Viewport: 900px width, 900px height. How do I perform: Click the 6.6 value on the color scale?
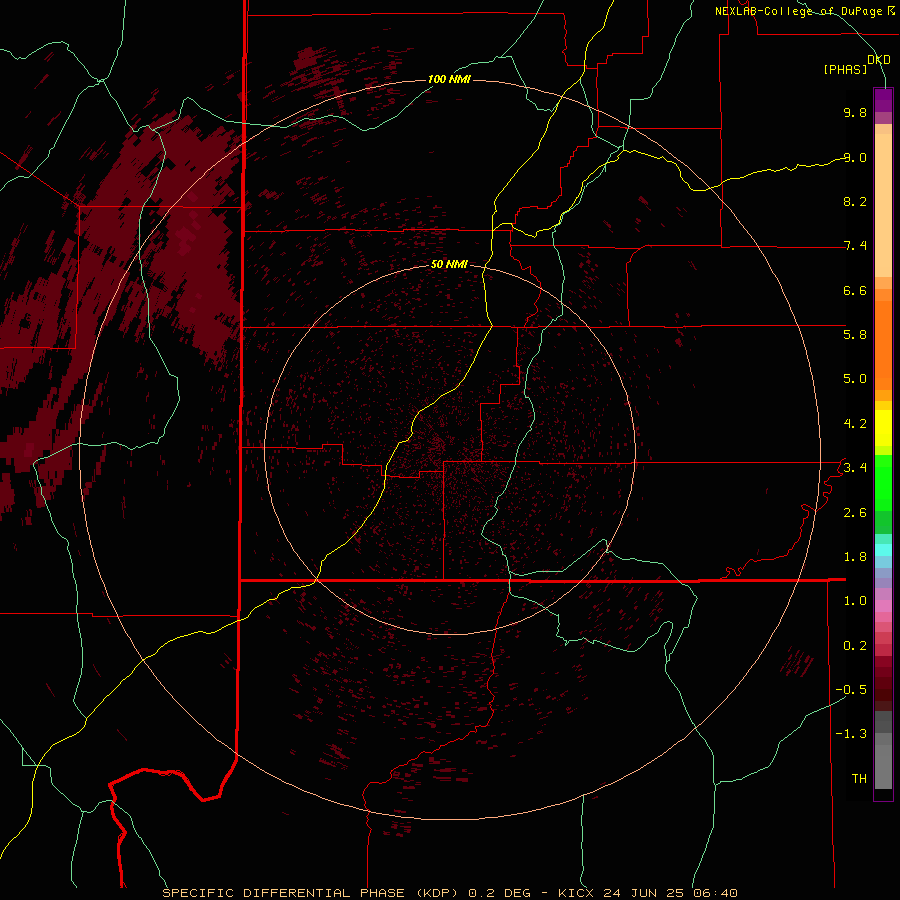pos(855,290)
